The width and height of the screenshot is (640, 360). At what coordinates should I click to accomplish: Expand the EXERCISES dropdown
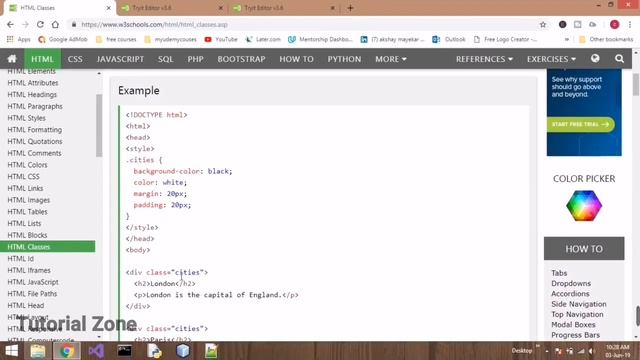pyautogui.click(x=551, y=59)
